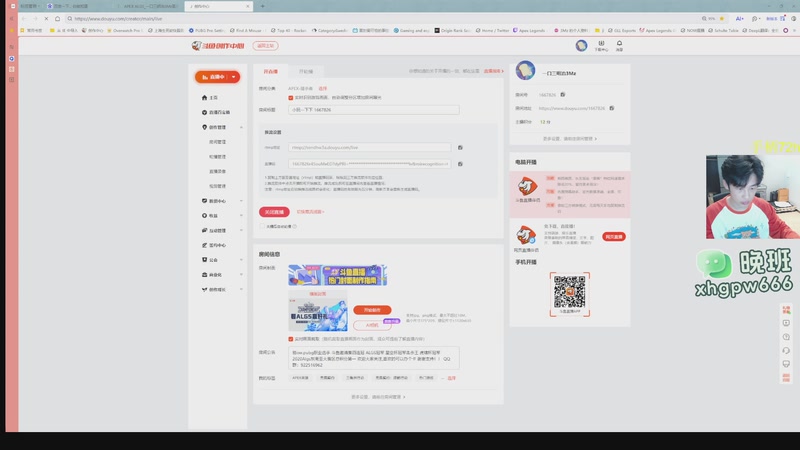Expand the 互动管理 sidebar chevron

(241, 231)
